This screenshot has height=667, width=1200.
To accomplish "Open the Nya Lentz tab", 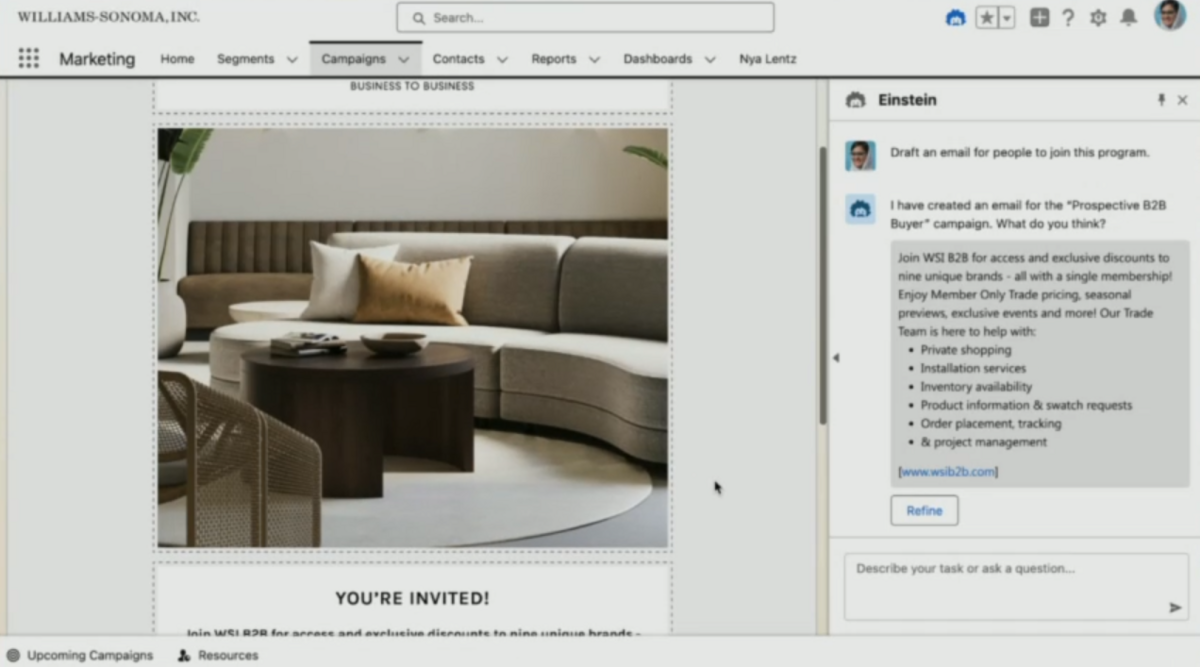I will (x=768, y=59).
